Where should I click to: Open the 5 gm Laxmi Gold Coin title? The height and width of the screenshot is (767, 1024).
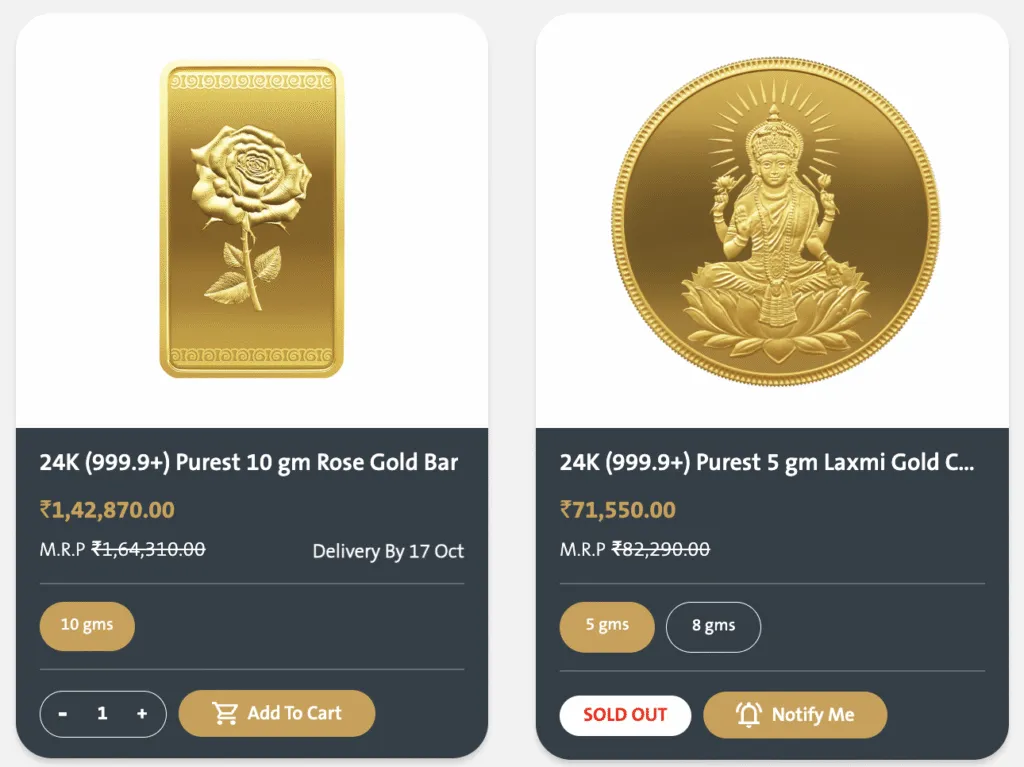click(766, 462)
